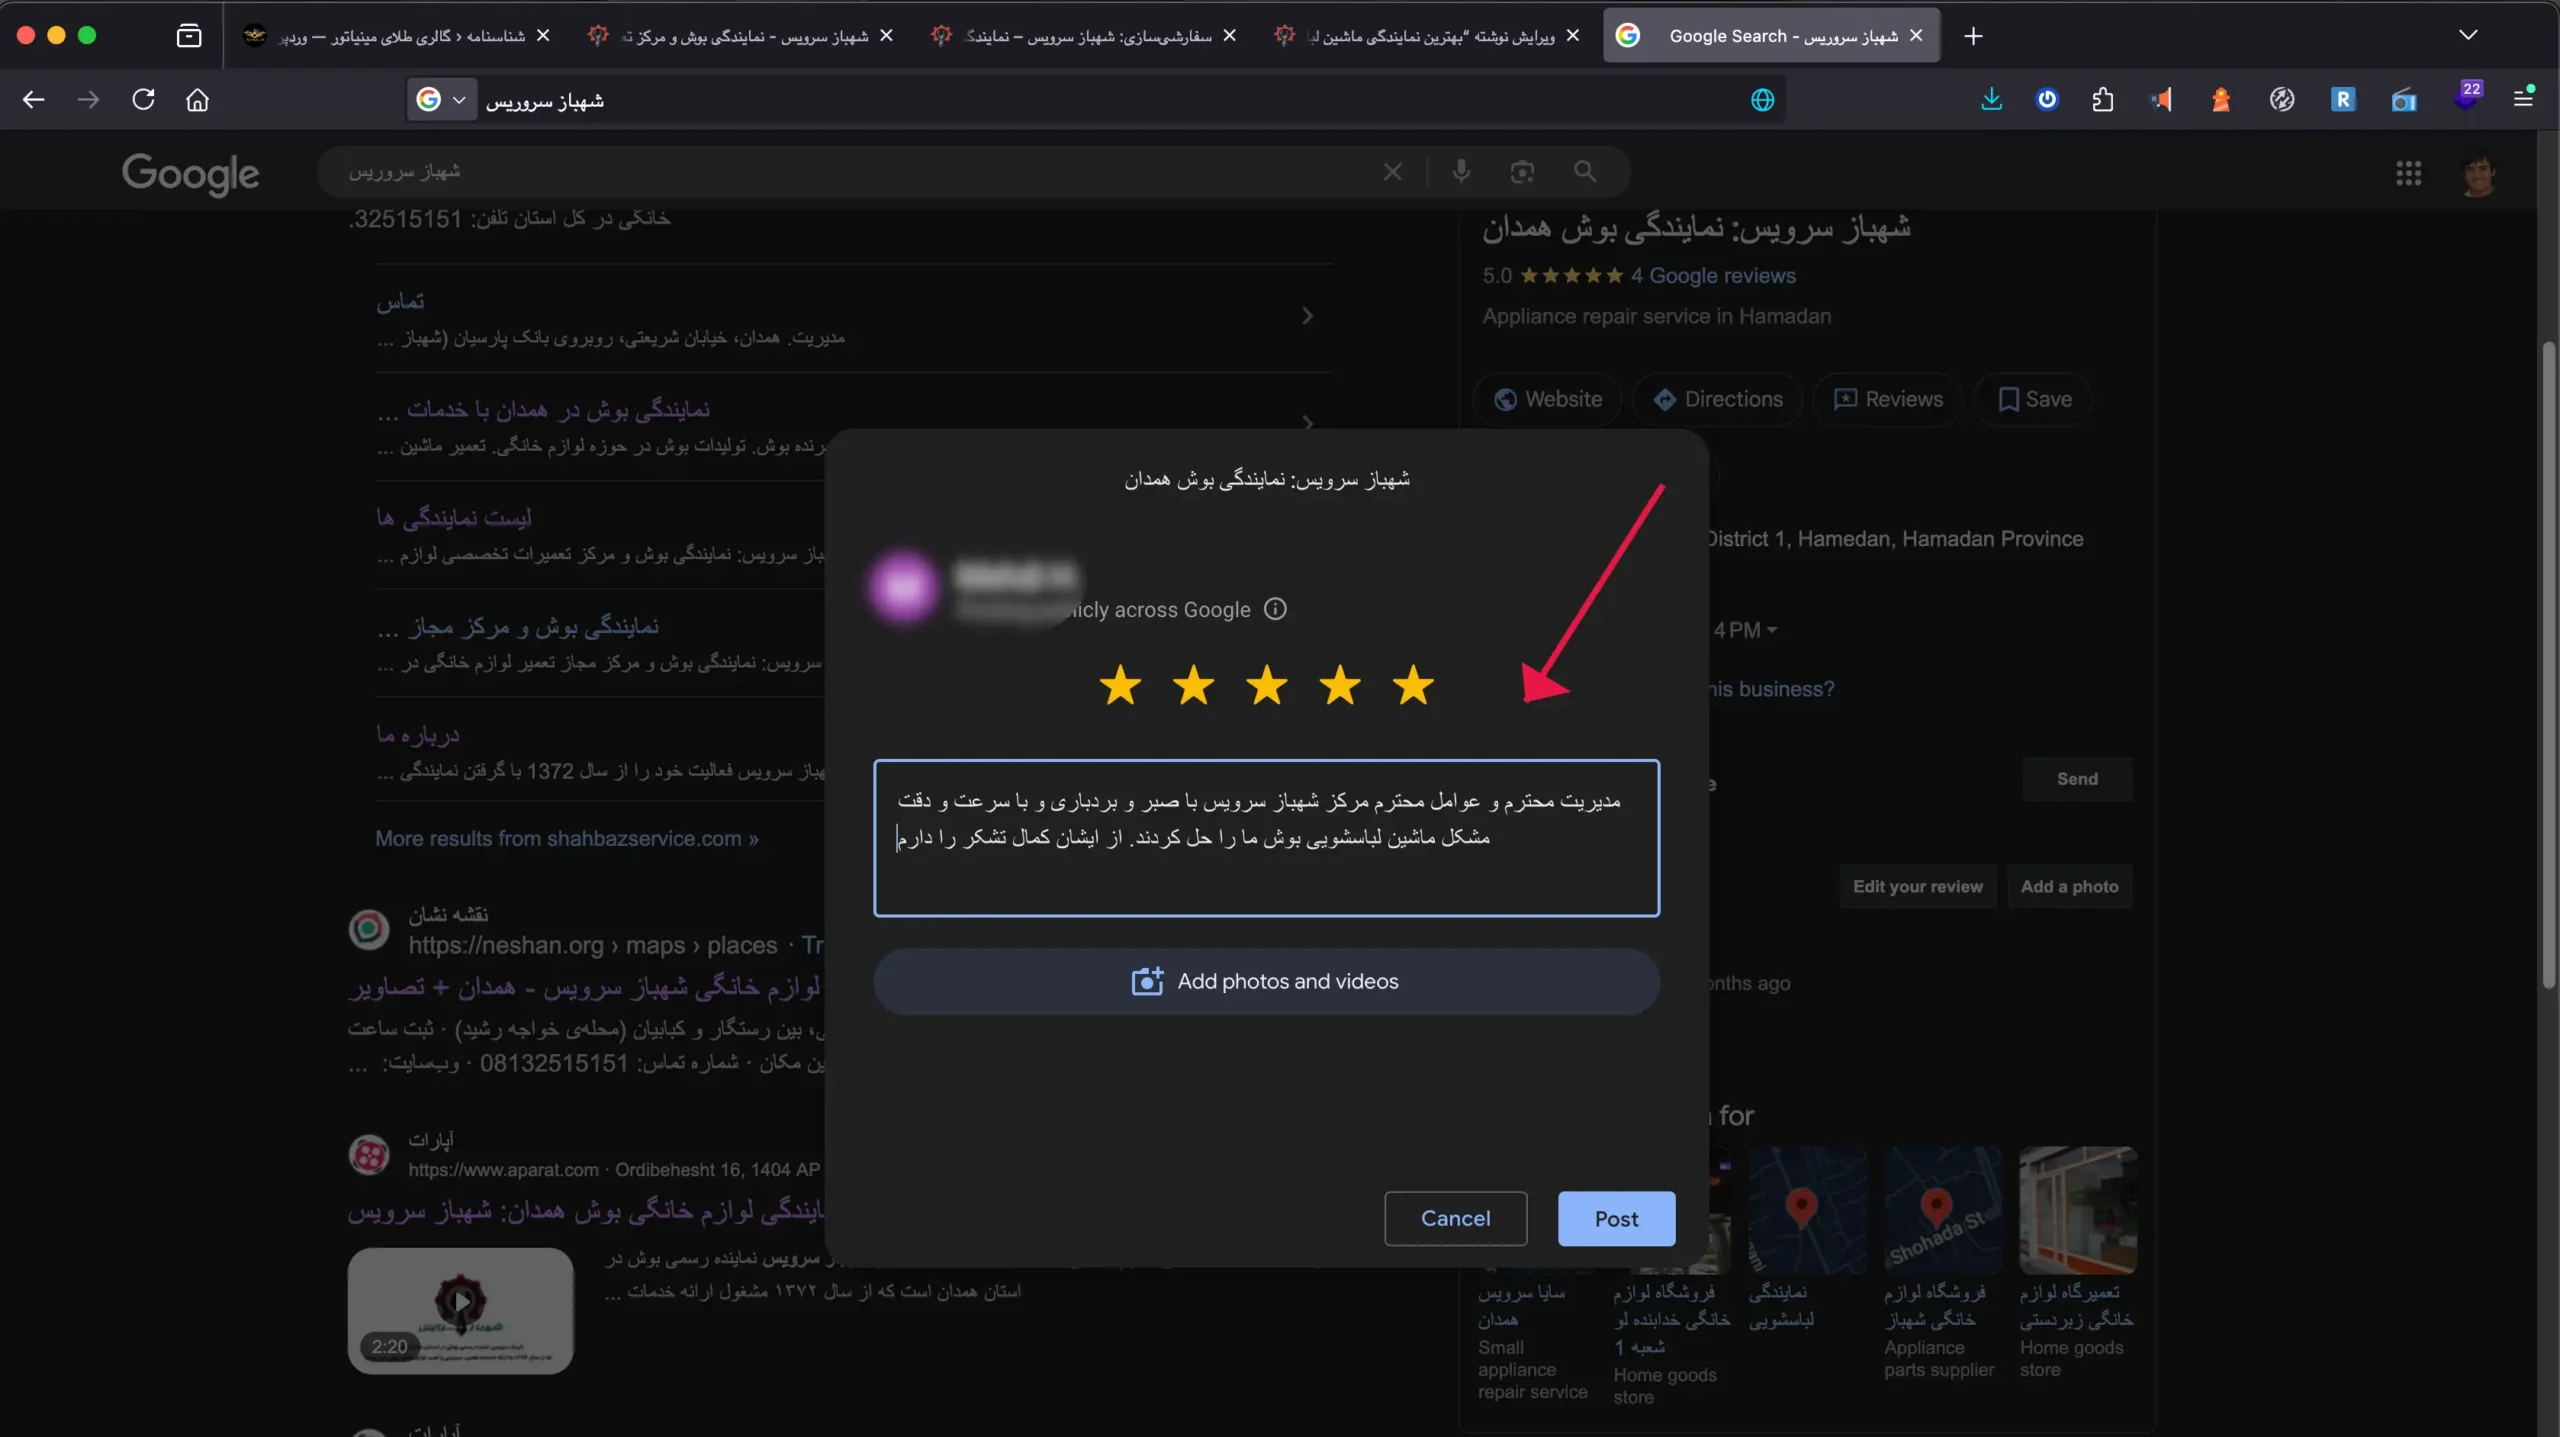2560x1437 pixels.
Task: Click the Post button in review dialog
Action: point(1616,1218)
